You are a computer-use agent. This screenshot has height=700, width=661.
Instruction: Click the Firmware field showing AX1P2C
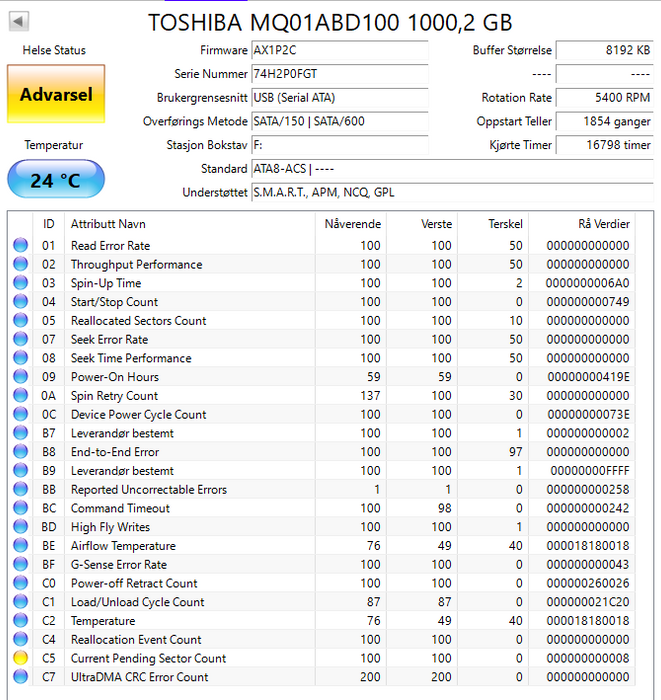[339, 50]
